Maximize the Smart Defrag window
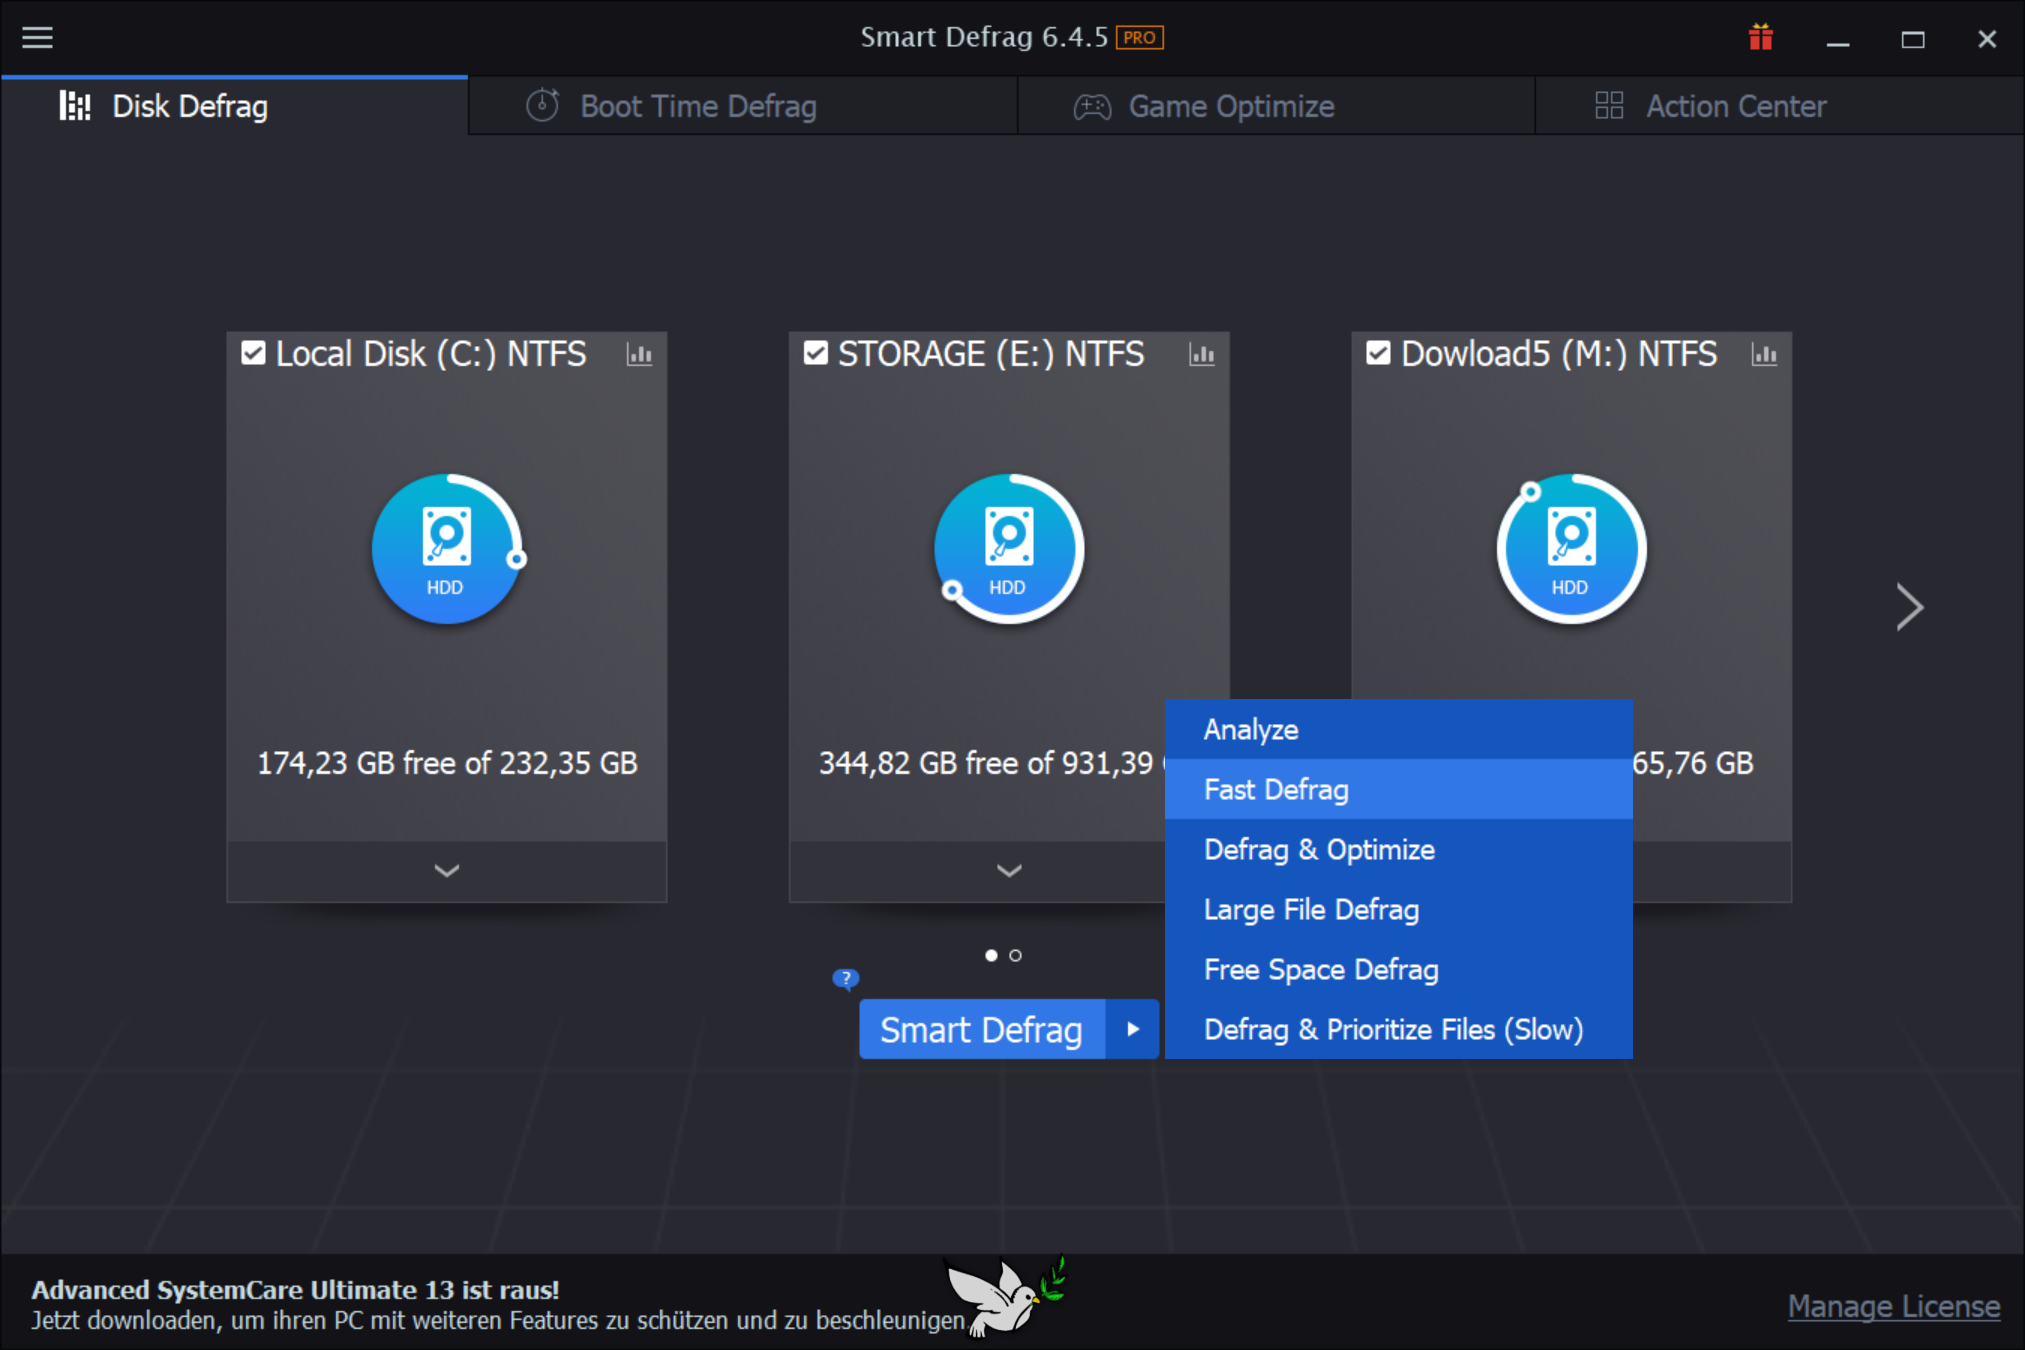 pos(1912,39)
